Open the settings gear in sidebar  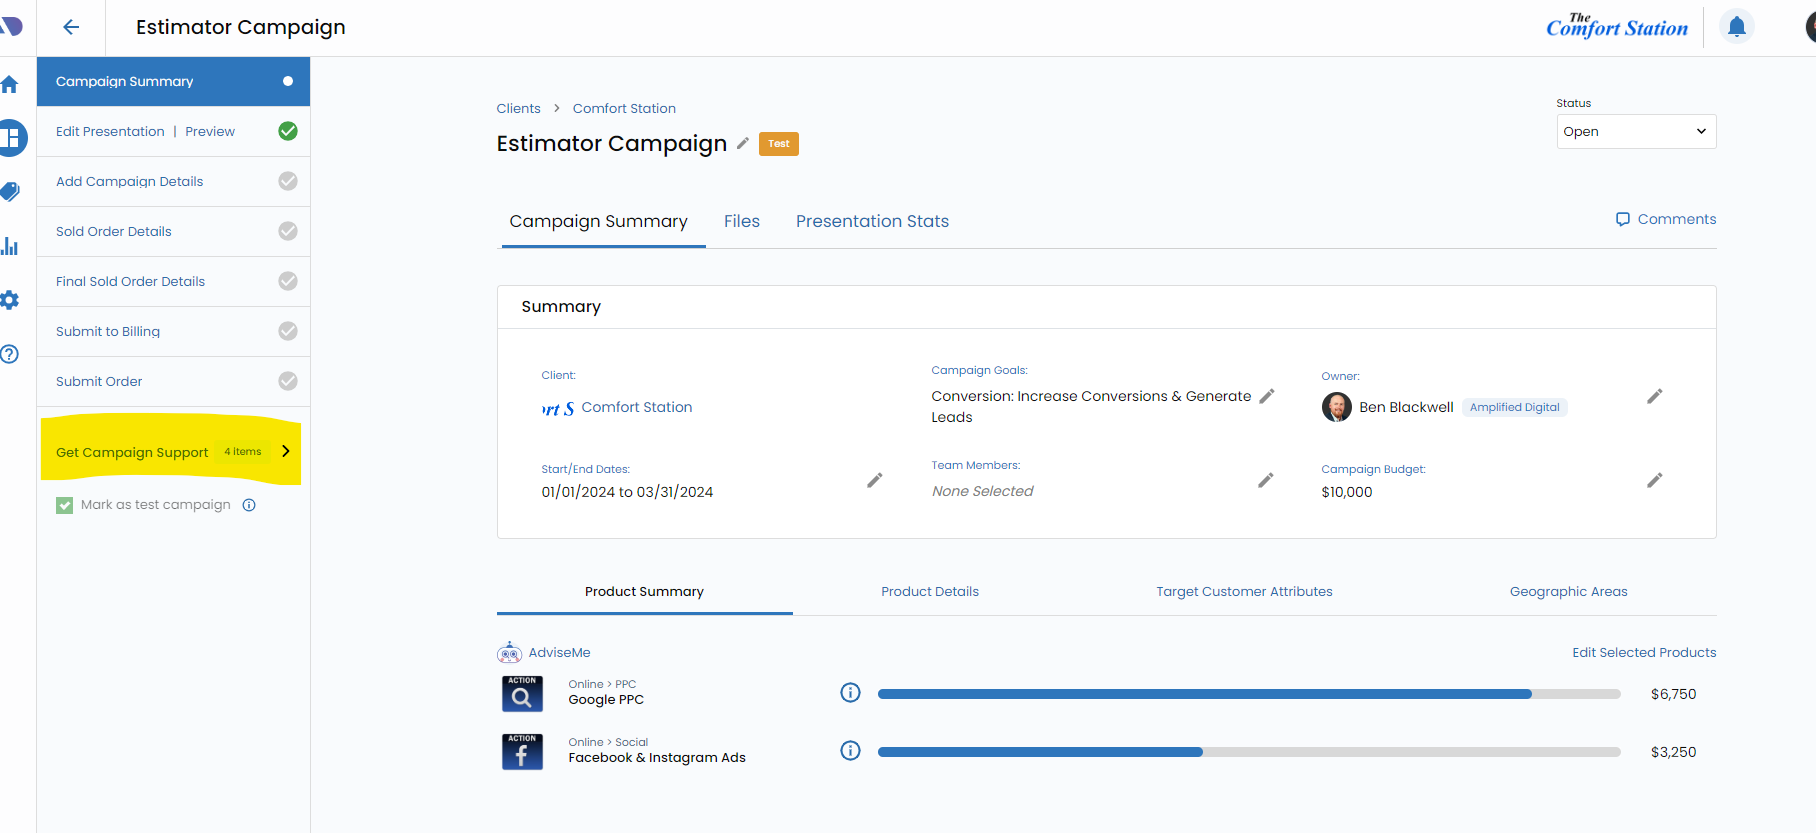(x=10, y=300)
